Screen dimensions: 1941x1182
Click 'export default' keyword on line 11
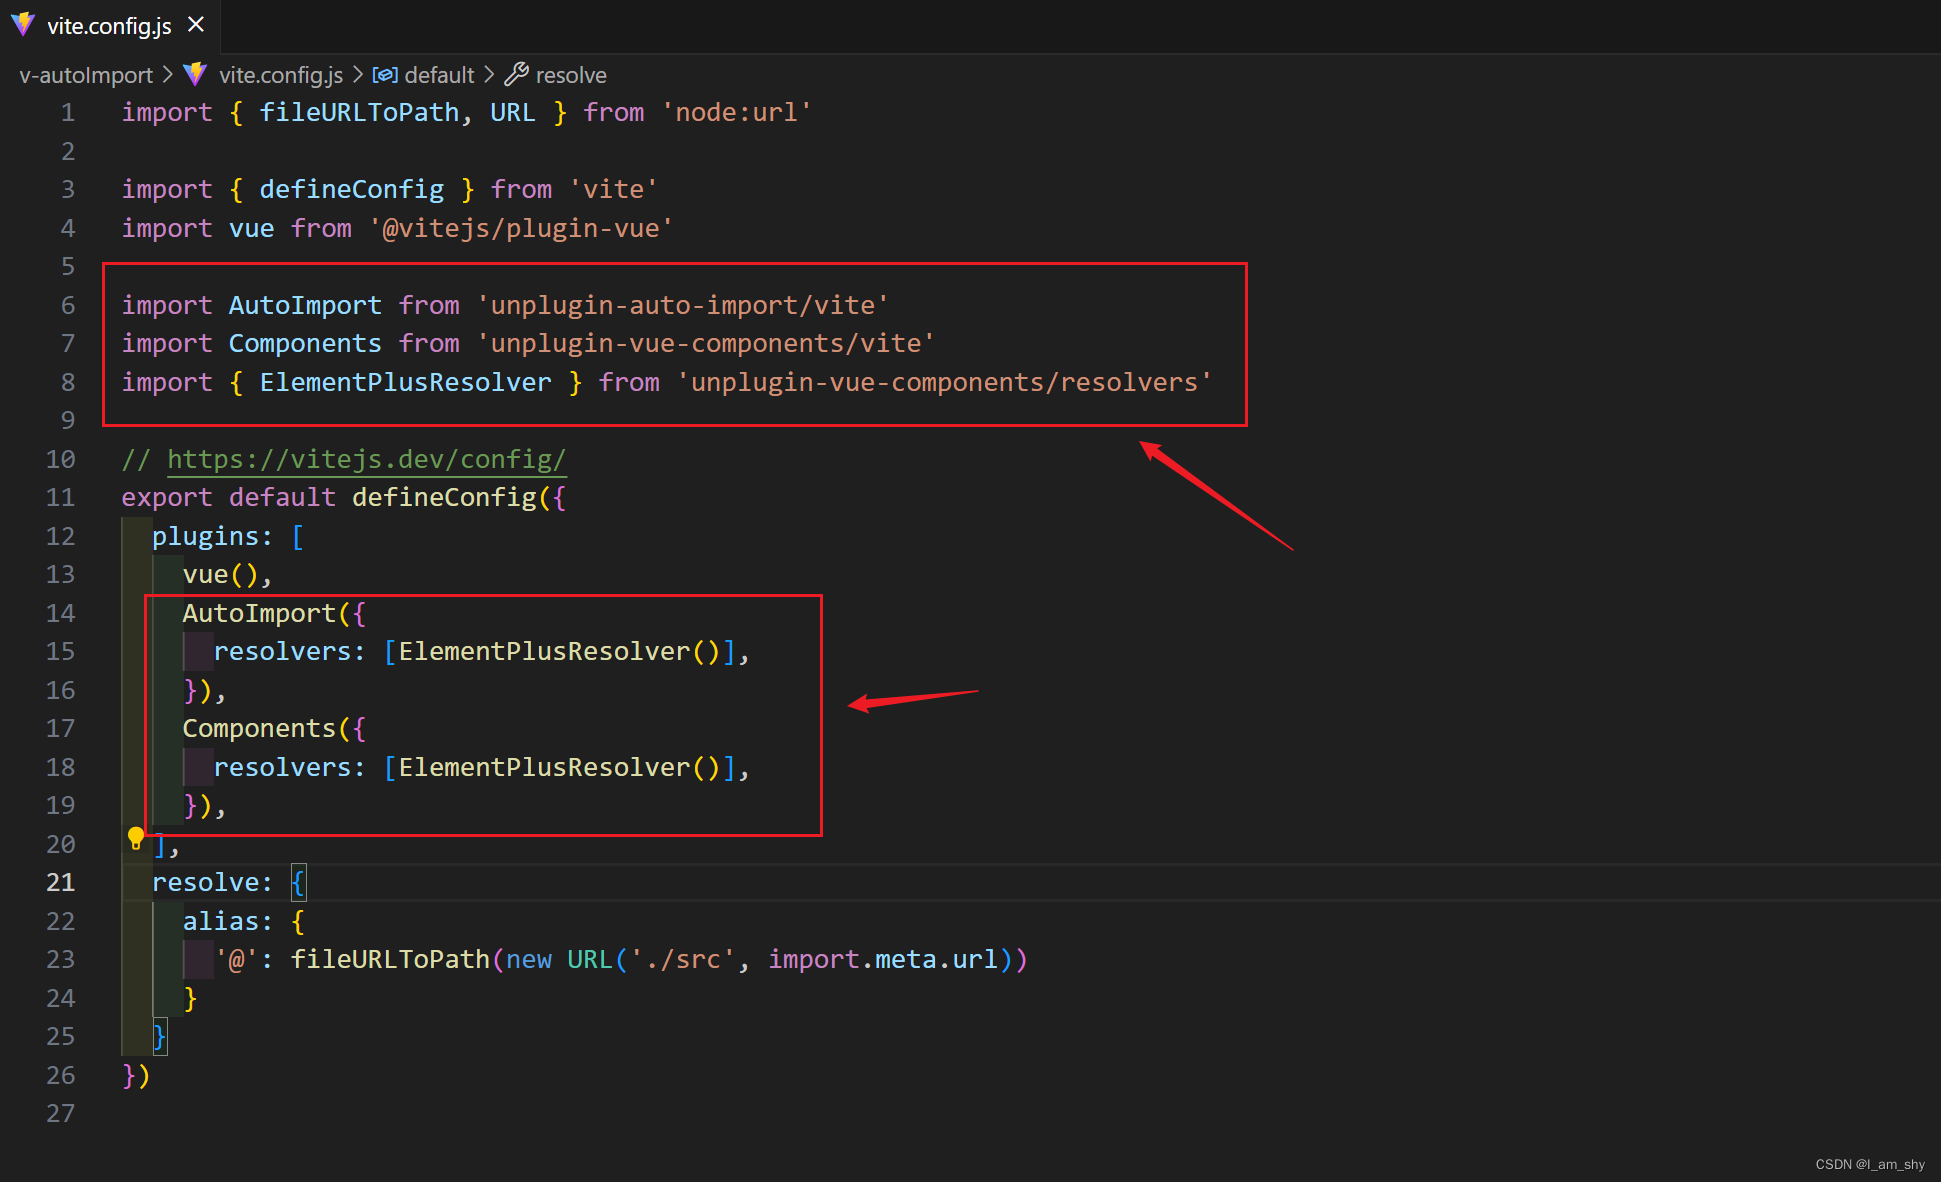tap(228, 497)
